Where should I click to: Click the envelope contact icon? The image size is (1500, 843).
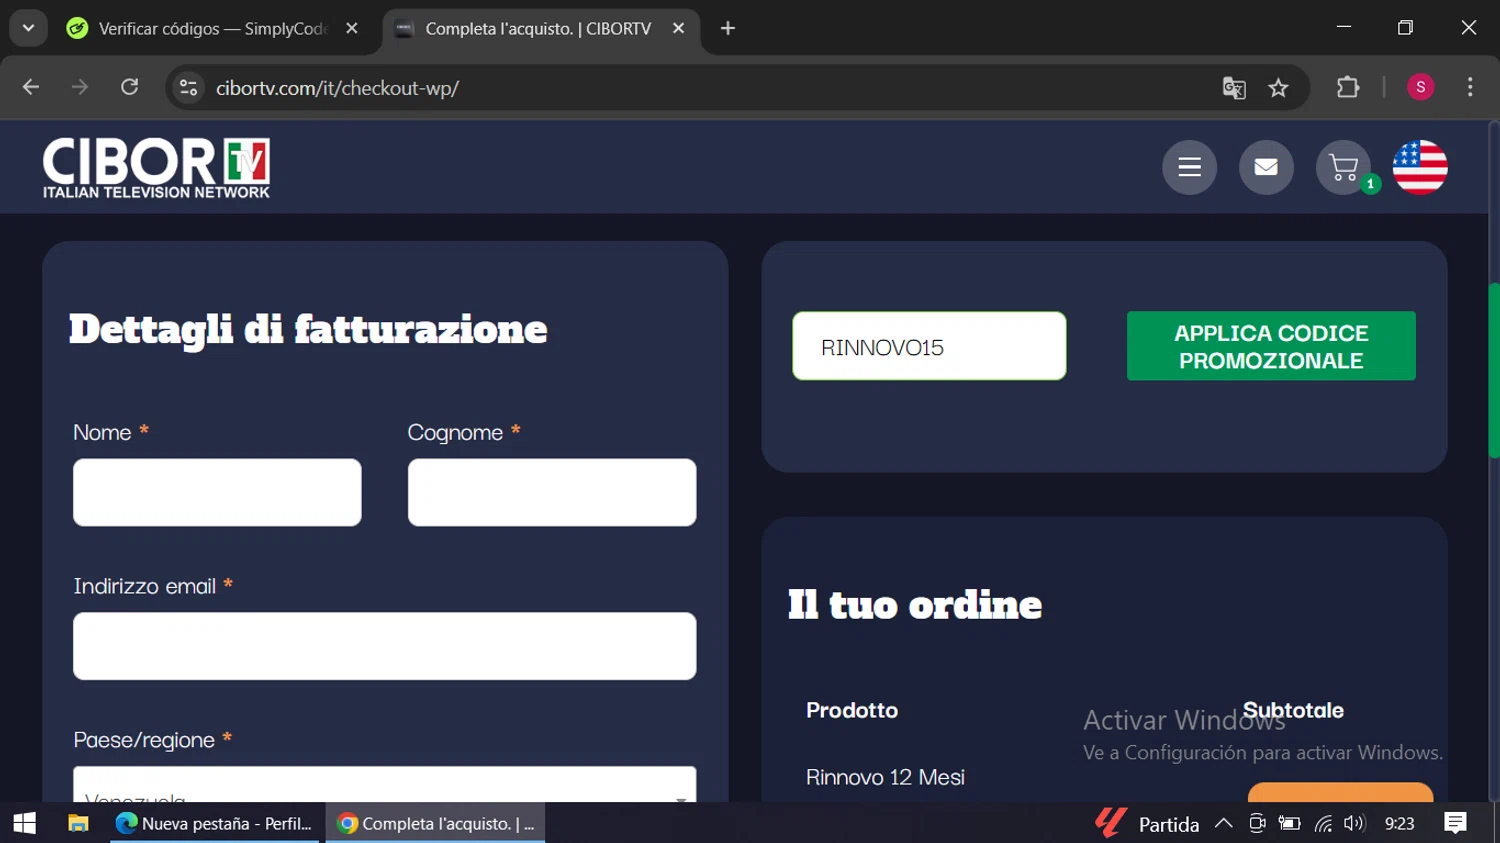click(1266, 167)
